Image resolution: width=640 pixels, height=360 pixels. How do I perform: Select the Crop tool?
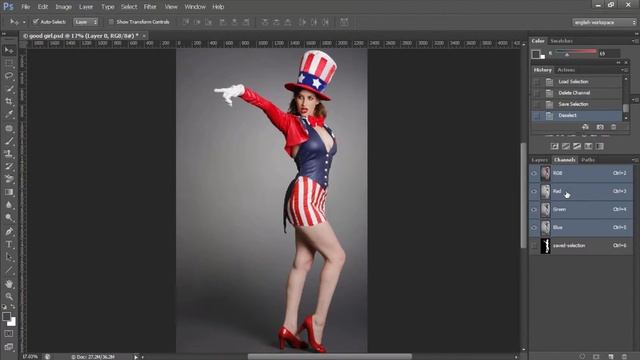tap(9, 101)
